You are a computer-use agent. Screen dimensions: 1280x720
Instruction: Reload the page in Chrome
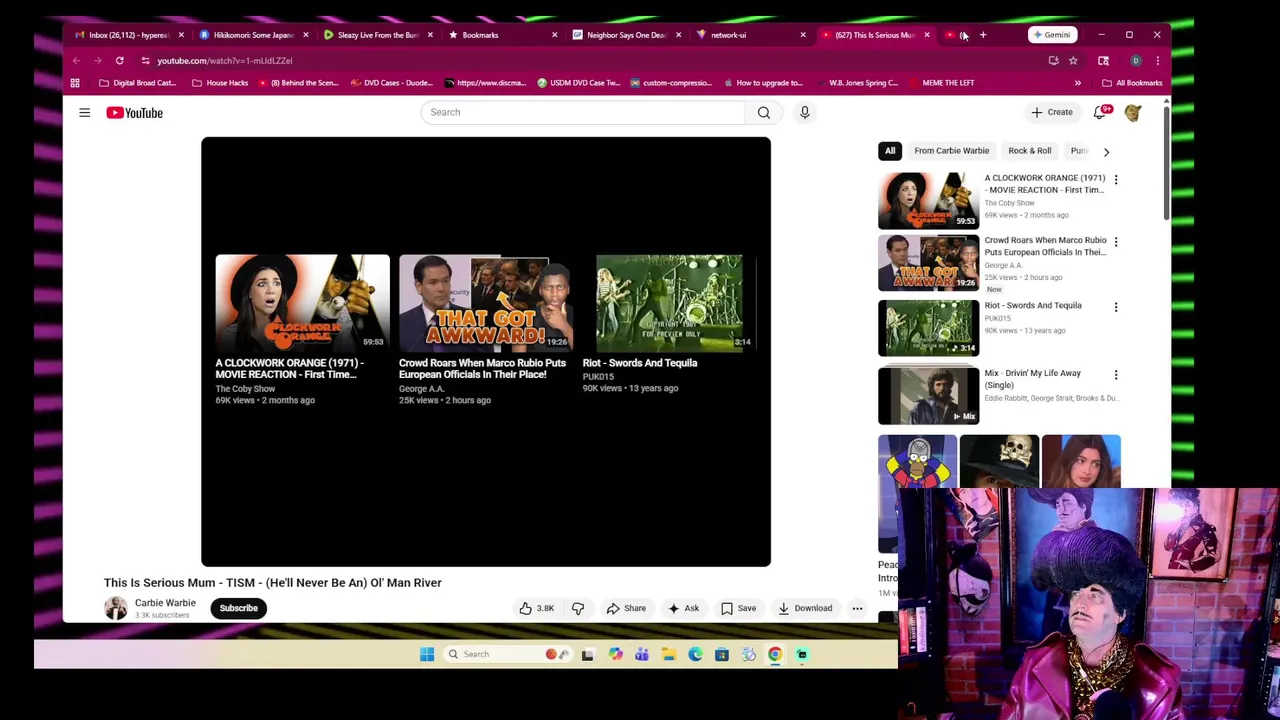pyautogui.click(x=119, y=60)
